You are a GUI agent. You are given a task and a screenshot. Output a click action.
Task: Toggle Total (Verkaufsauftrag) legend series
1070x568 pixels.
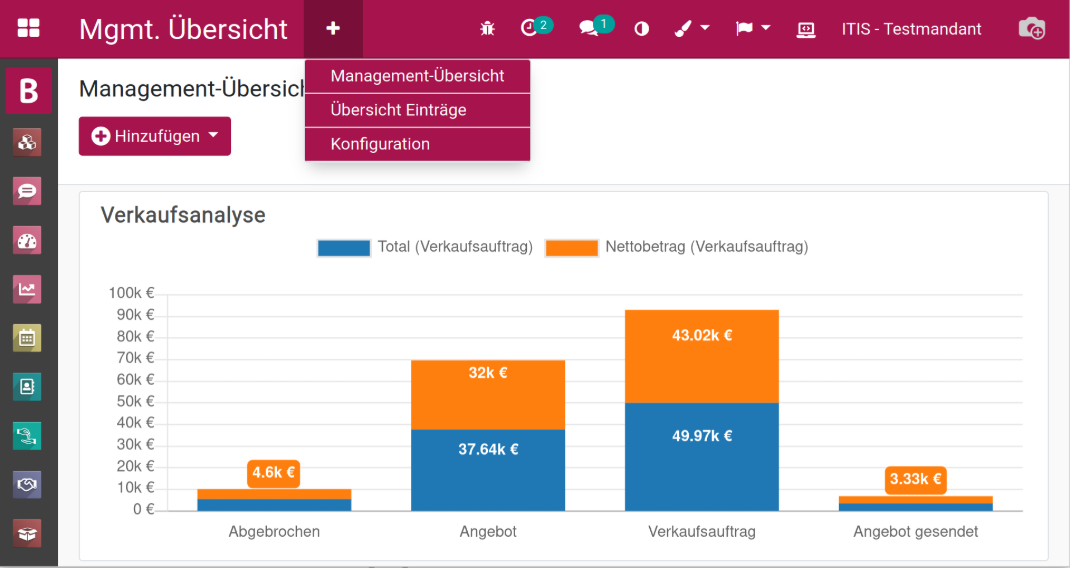[x=425, y=247]
